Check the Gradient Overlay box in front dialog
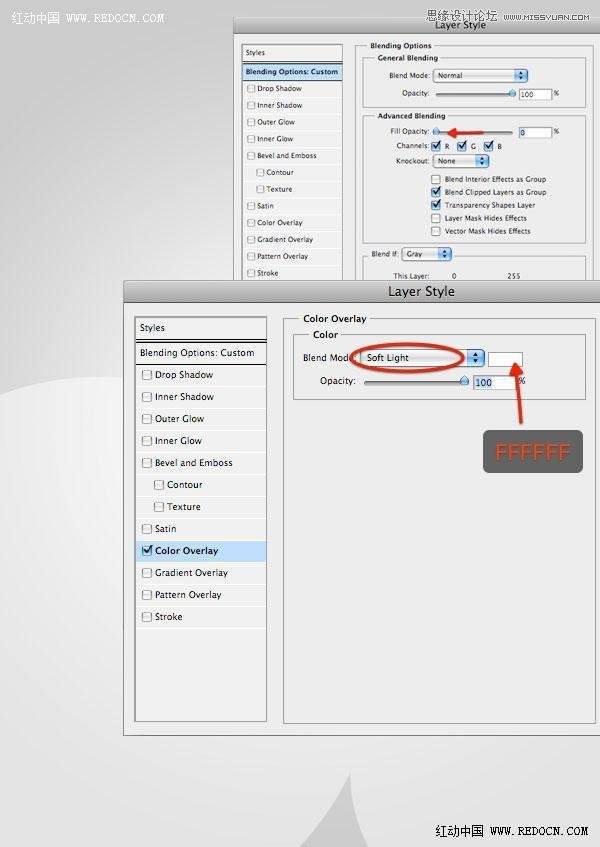Viewport: 600px width, 847px height. point(147,573)
